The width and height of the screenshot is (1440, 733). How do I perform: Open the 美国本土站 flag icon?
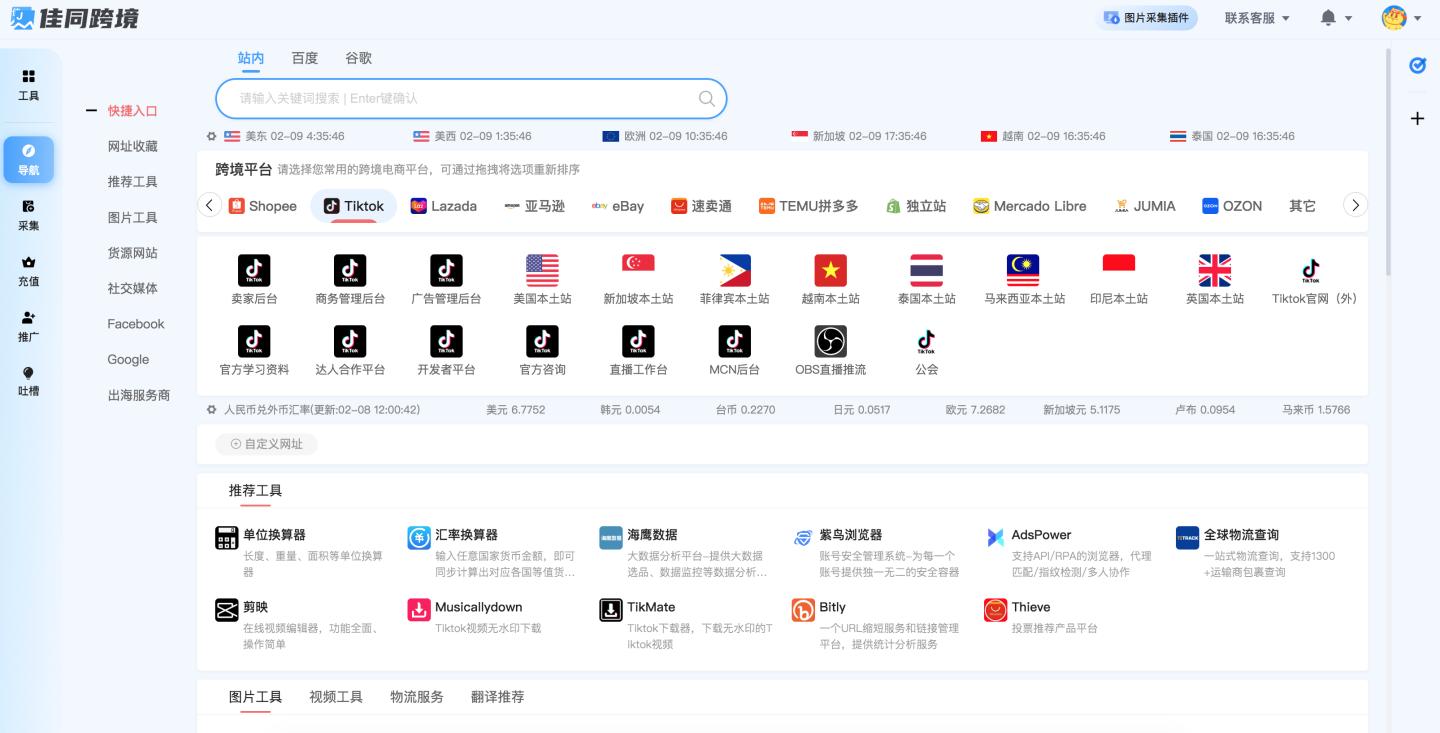542,270
